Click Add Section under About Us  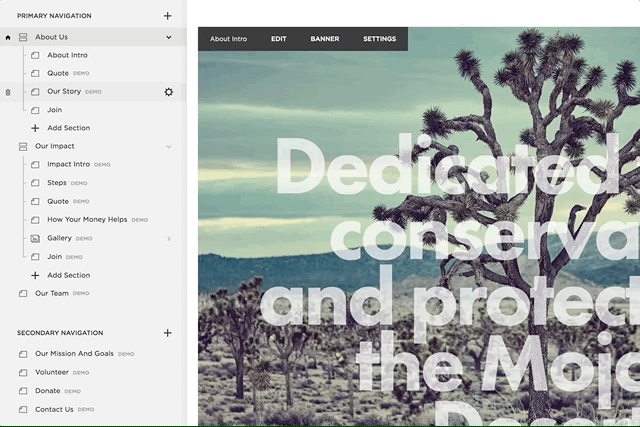click(68, 128)
